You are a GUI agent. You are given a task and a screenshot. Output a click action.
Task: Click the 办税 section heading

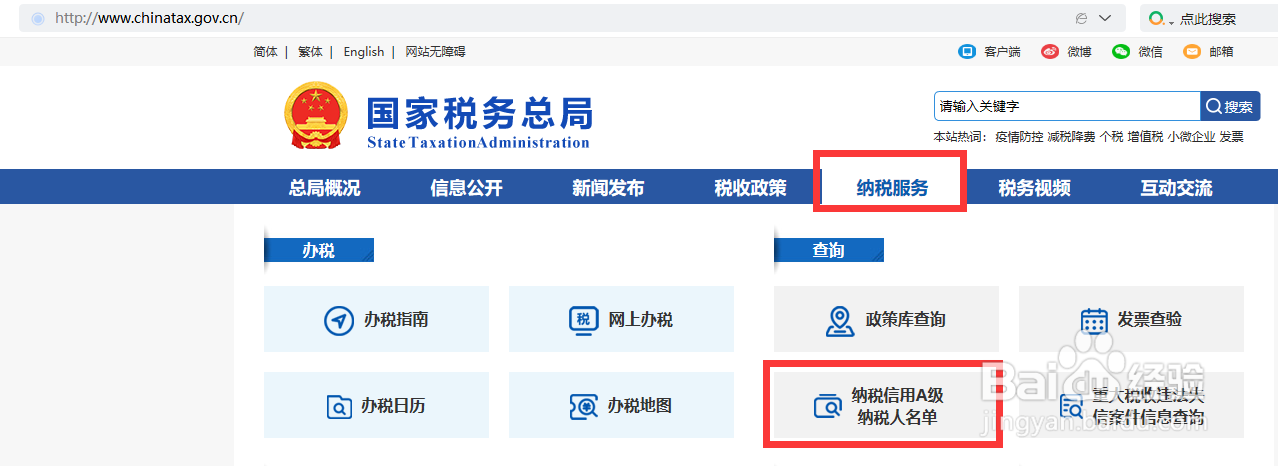[x=318, y=250]
